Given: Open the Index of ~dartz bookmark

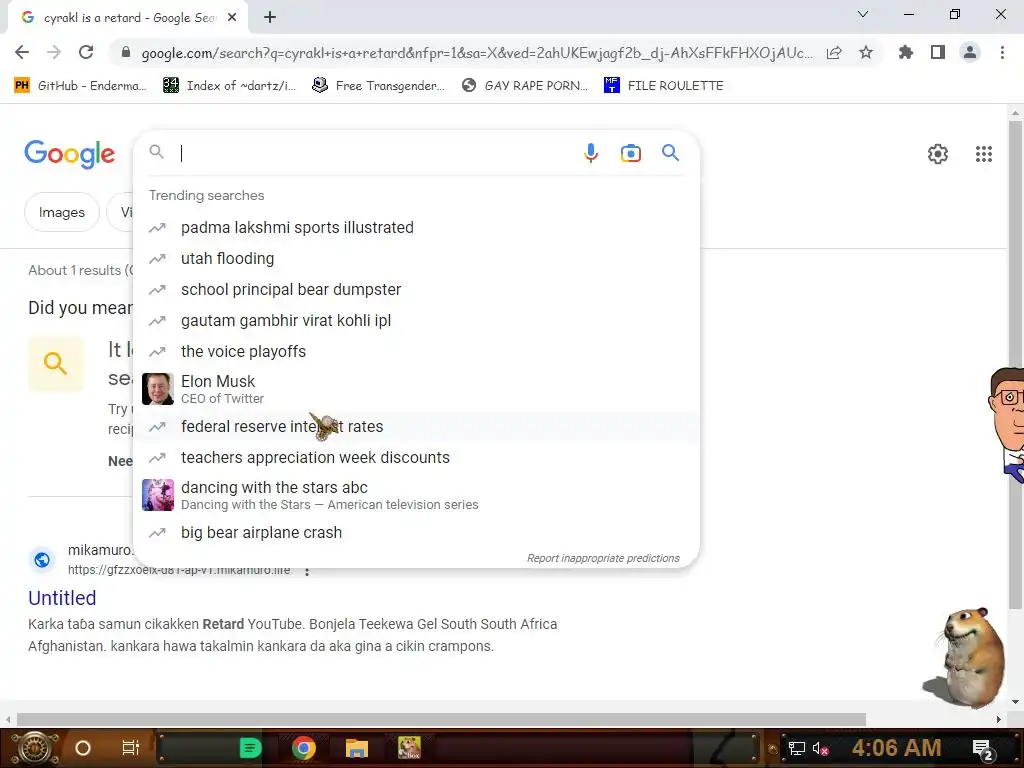Looking at the screenshot, I should (x=230, y=86).
